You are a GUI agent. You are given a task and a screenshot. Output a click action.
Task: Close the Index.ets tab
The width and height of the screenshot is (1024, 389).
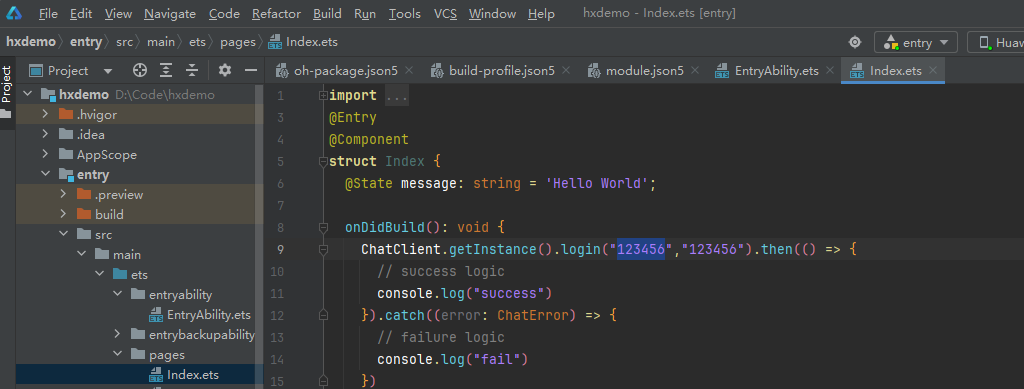[933, 70]
